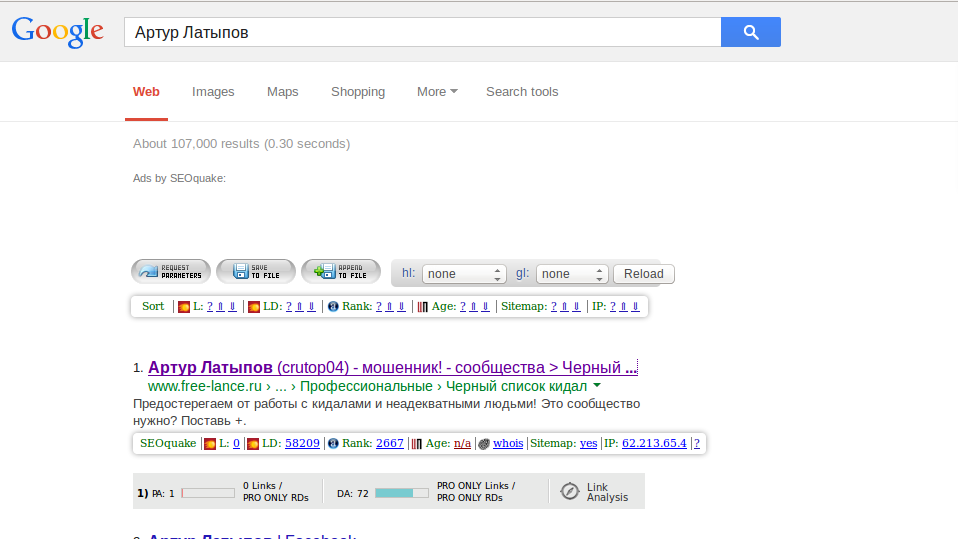
Task: Click the DA 72 progress bar
Action: point(401,493)
